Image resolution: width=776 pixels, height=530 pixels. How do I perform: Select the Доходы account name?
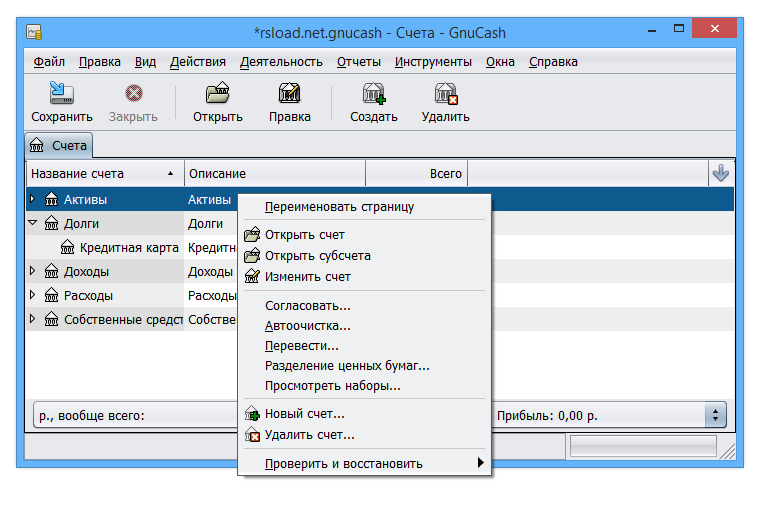click(86, 272)
